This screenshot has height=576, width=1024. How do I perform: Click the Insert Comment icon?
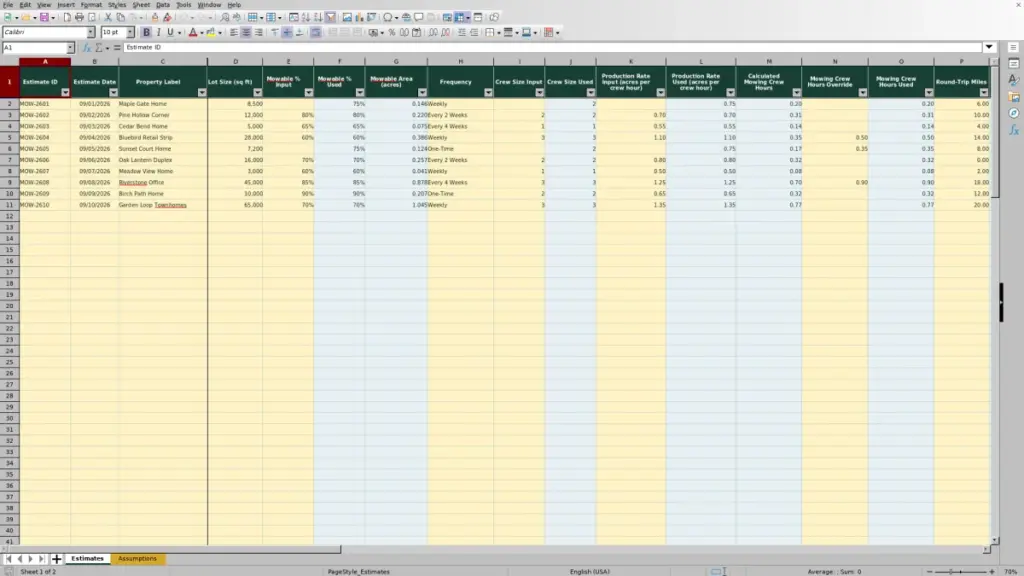[x=419, y=17]
